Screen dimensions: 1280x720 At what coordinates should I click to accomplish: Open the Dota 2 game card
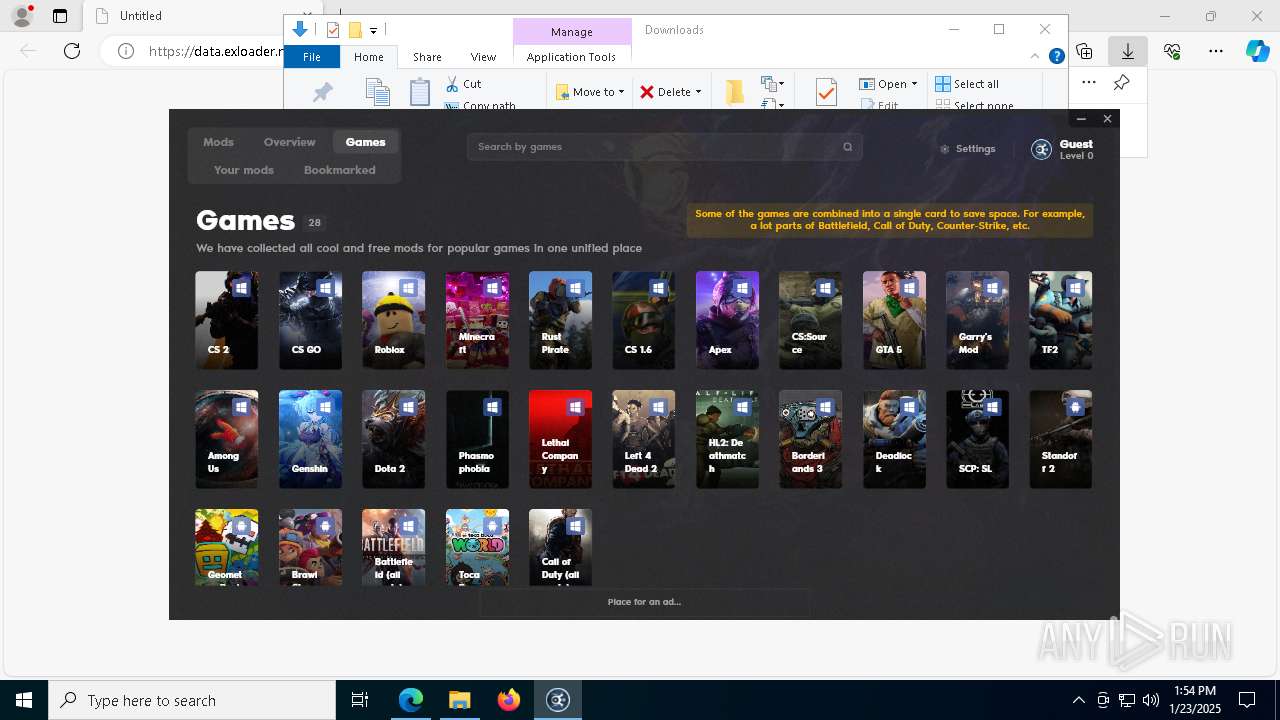point(394,439)
